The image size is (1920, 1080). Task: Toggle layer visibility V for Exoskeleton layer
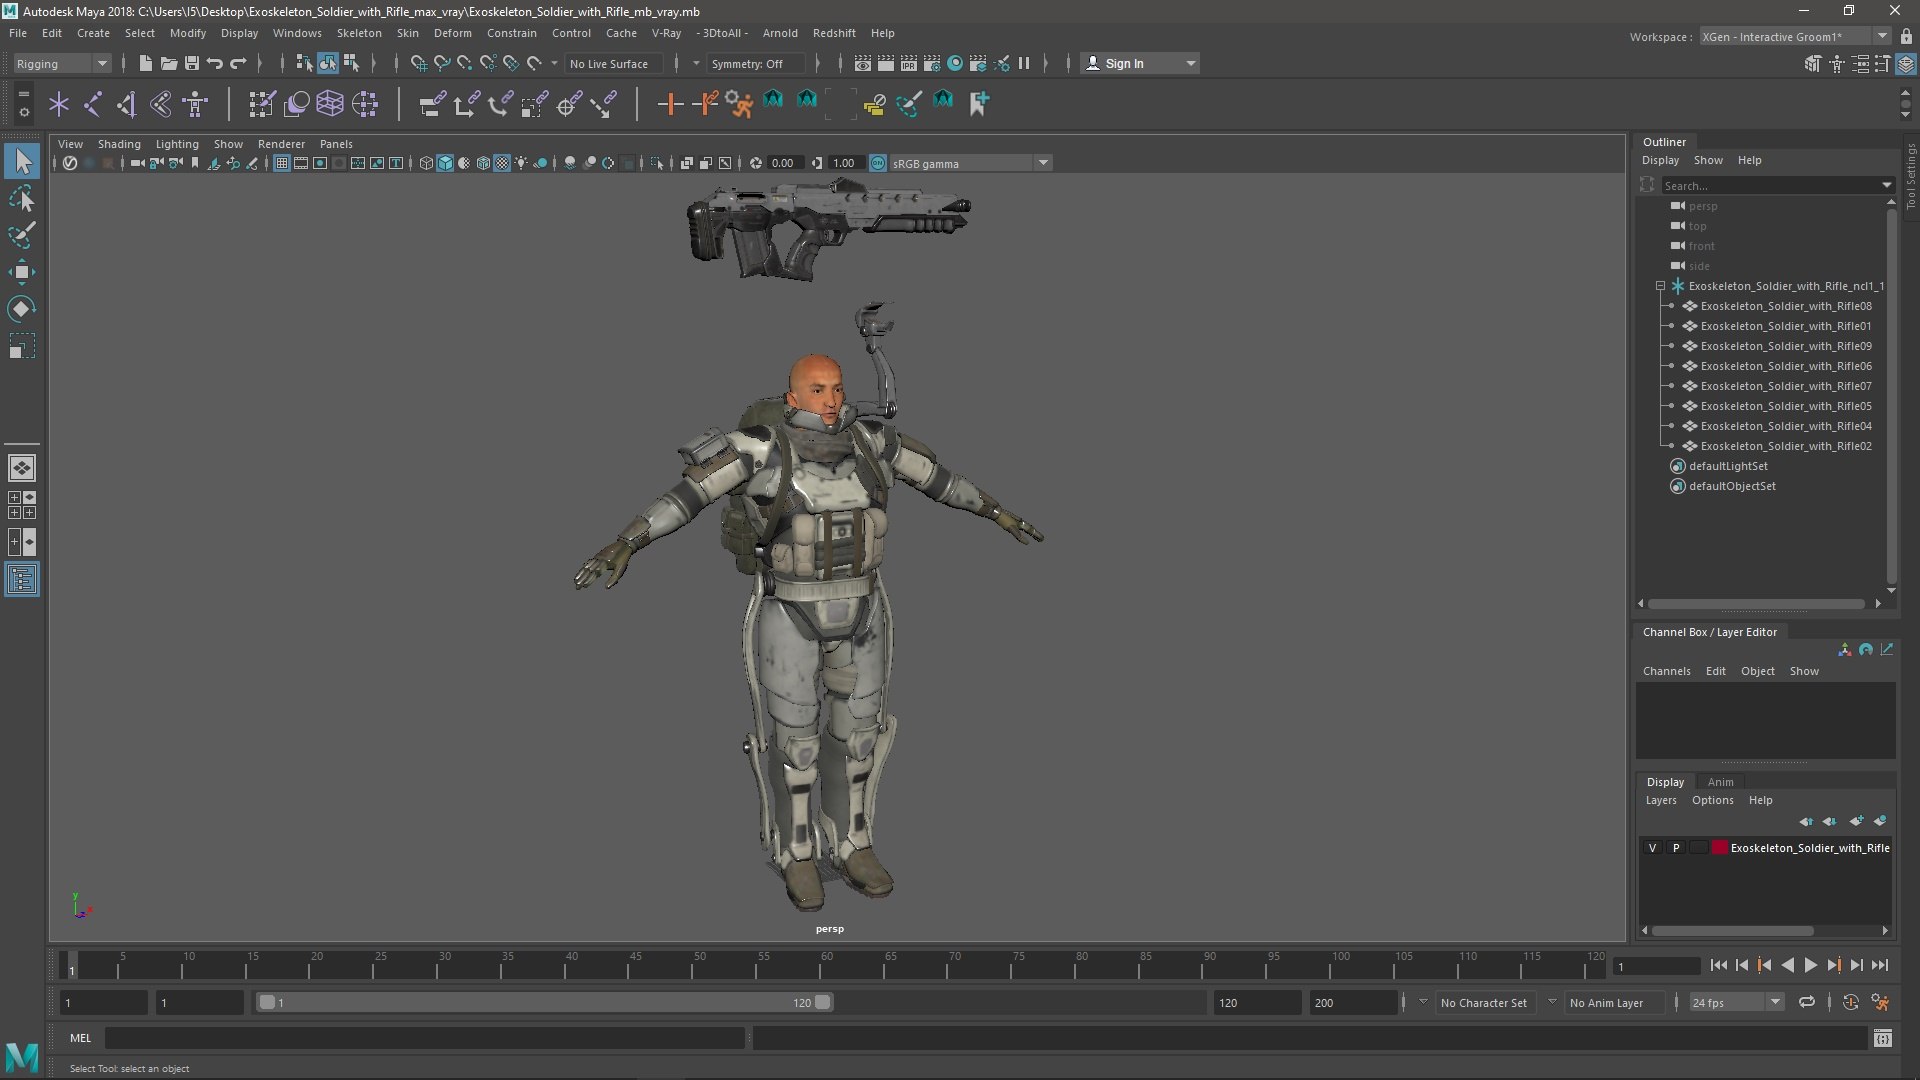click(1652, 848)
